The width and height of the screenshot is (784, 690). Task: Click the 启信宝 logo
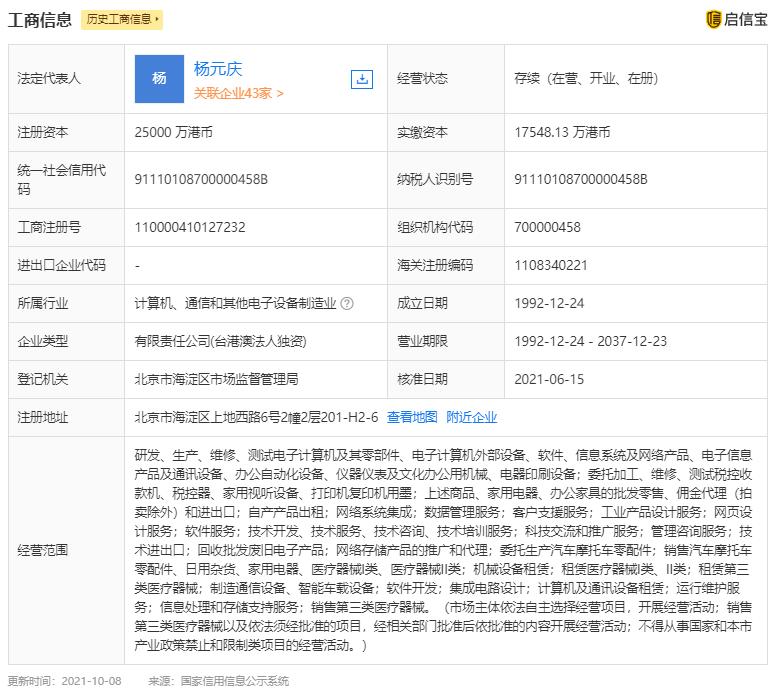pyautogui.click(x=736, y=20)
